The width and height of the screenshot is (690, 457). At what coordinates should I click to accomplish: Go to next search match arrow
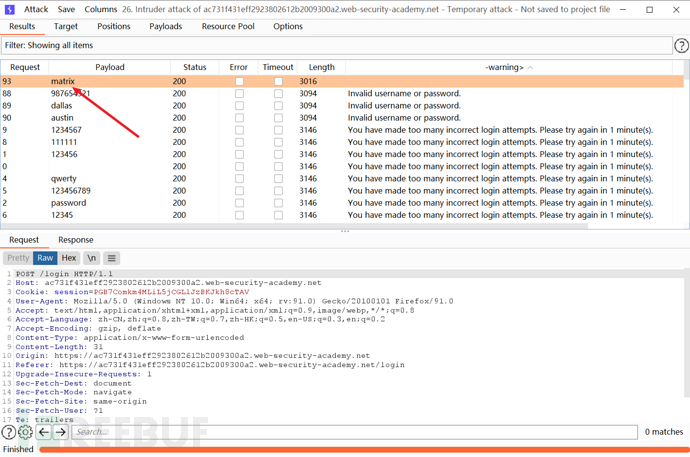point(61,432)
